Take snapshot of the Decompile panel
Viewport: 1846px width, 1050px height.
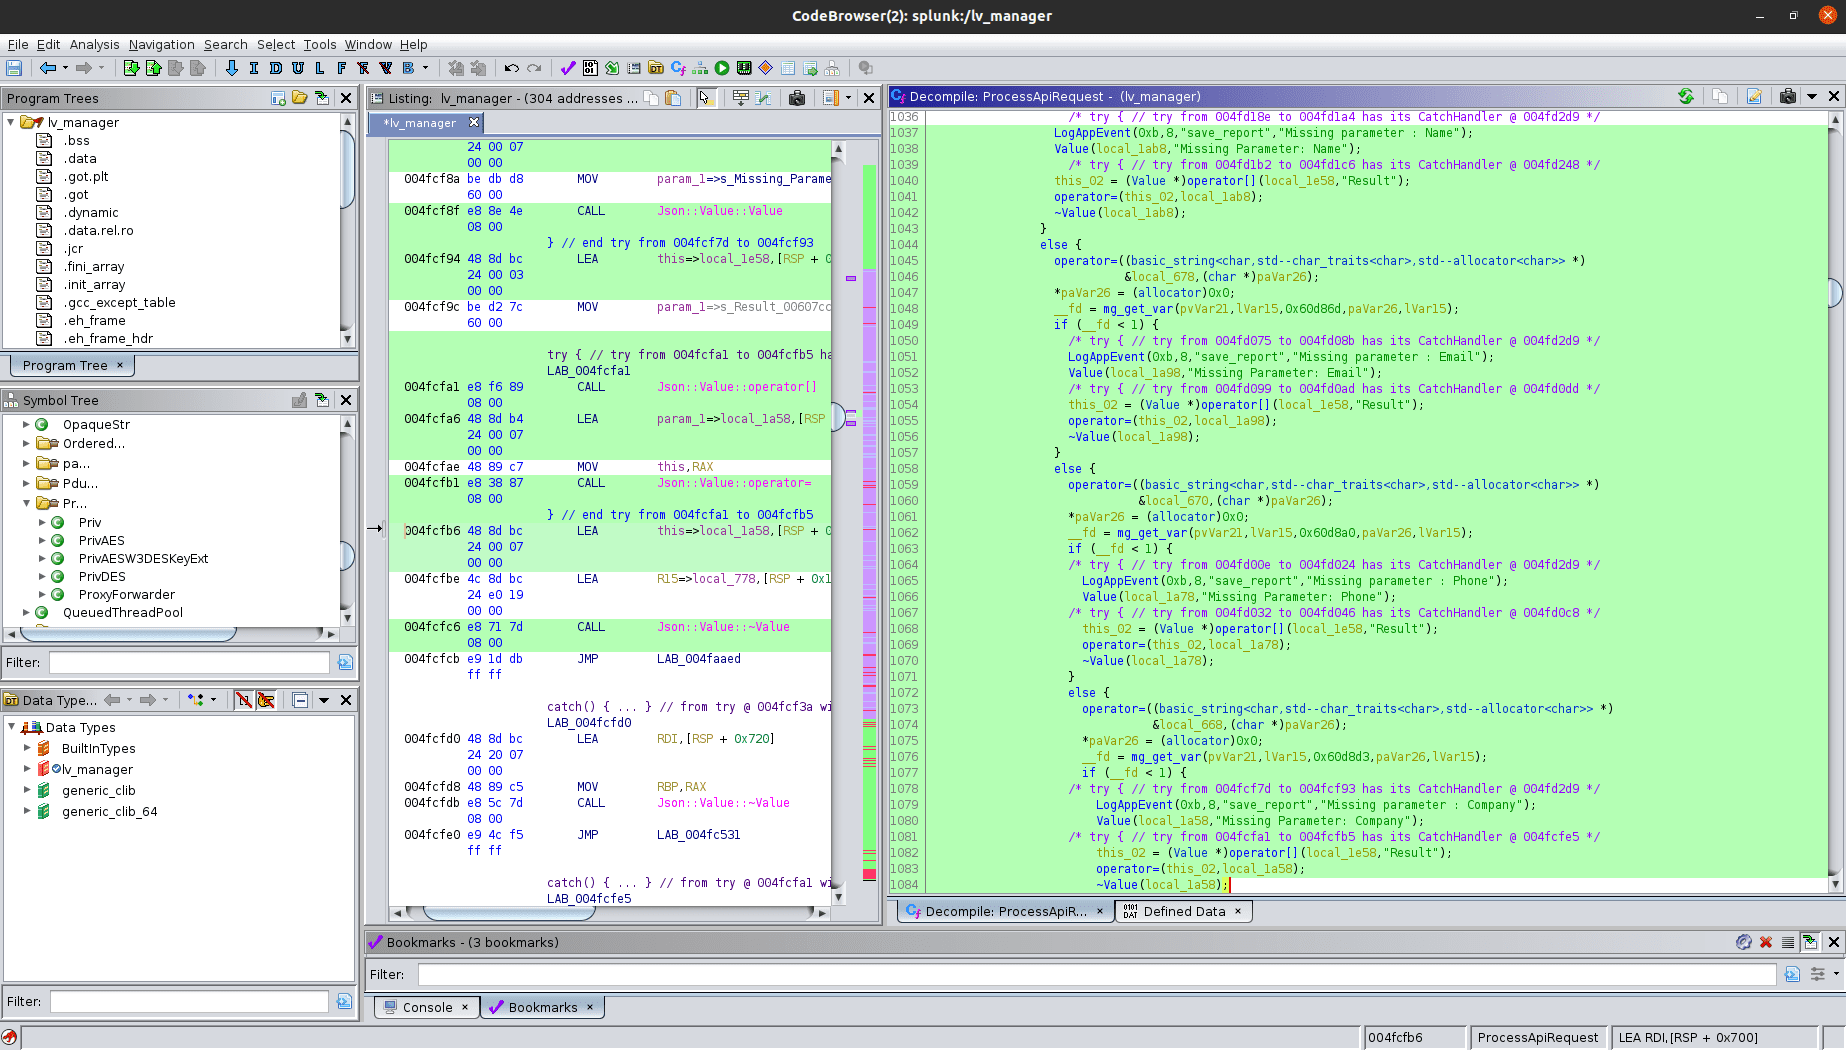[x=1787, y=96]
